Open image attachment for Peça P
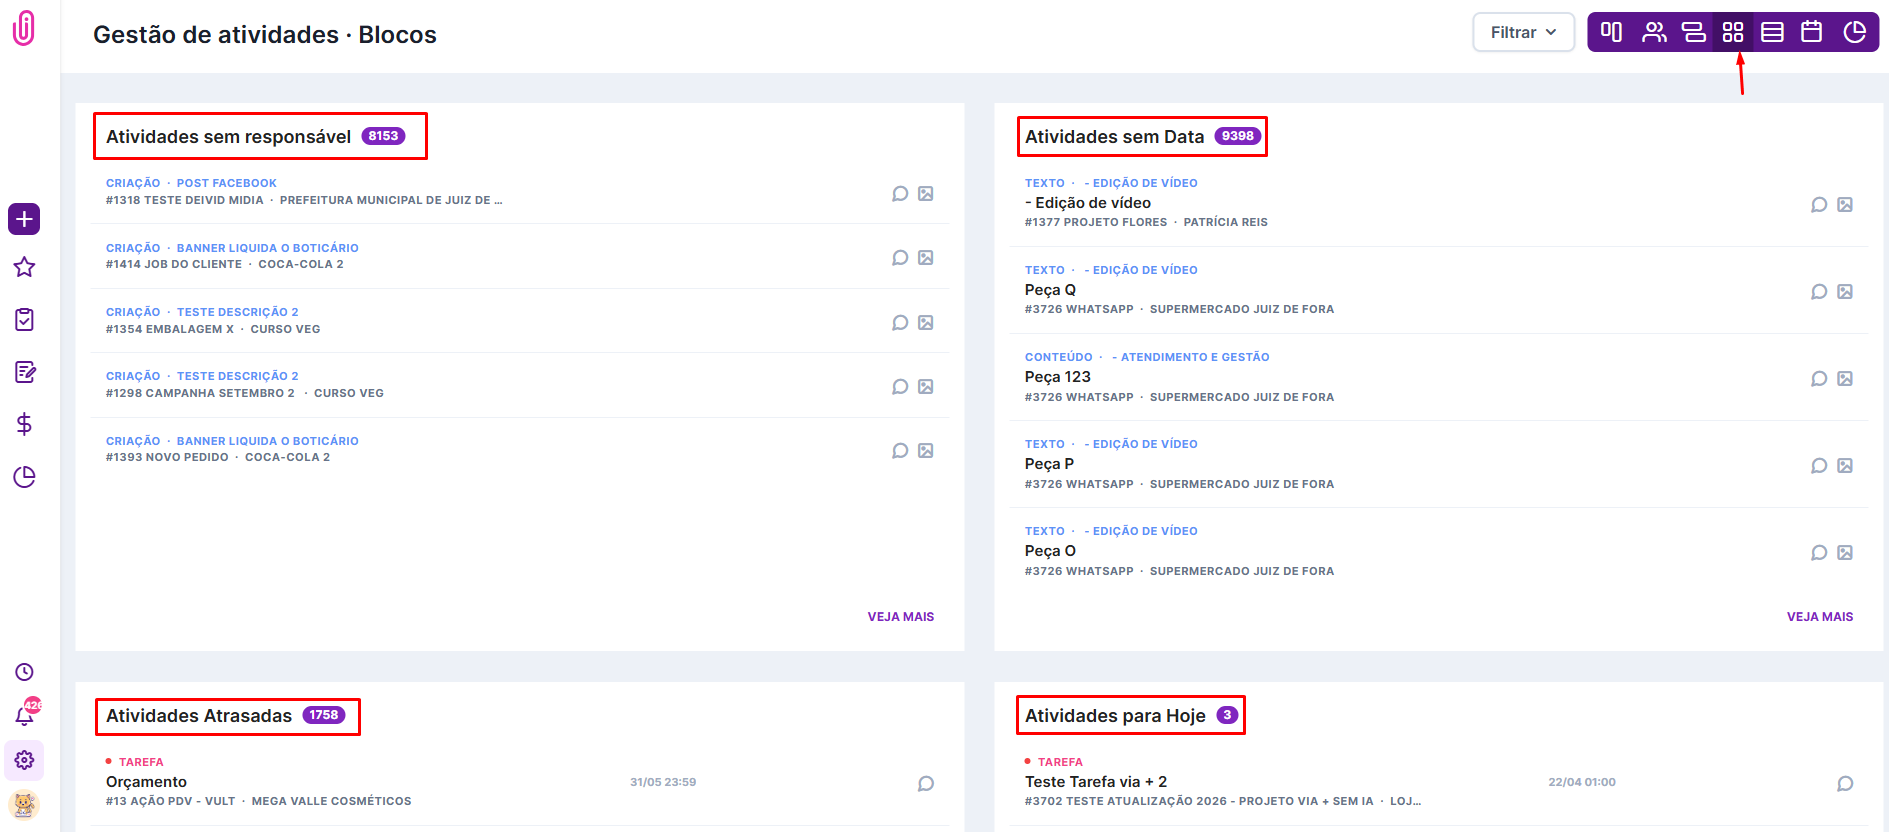Viewport: 1889px width, 832px height. [1845, 465]
